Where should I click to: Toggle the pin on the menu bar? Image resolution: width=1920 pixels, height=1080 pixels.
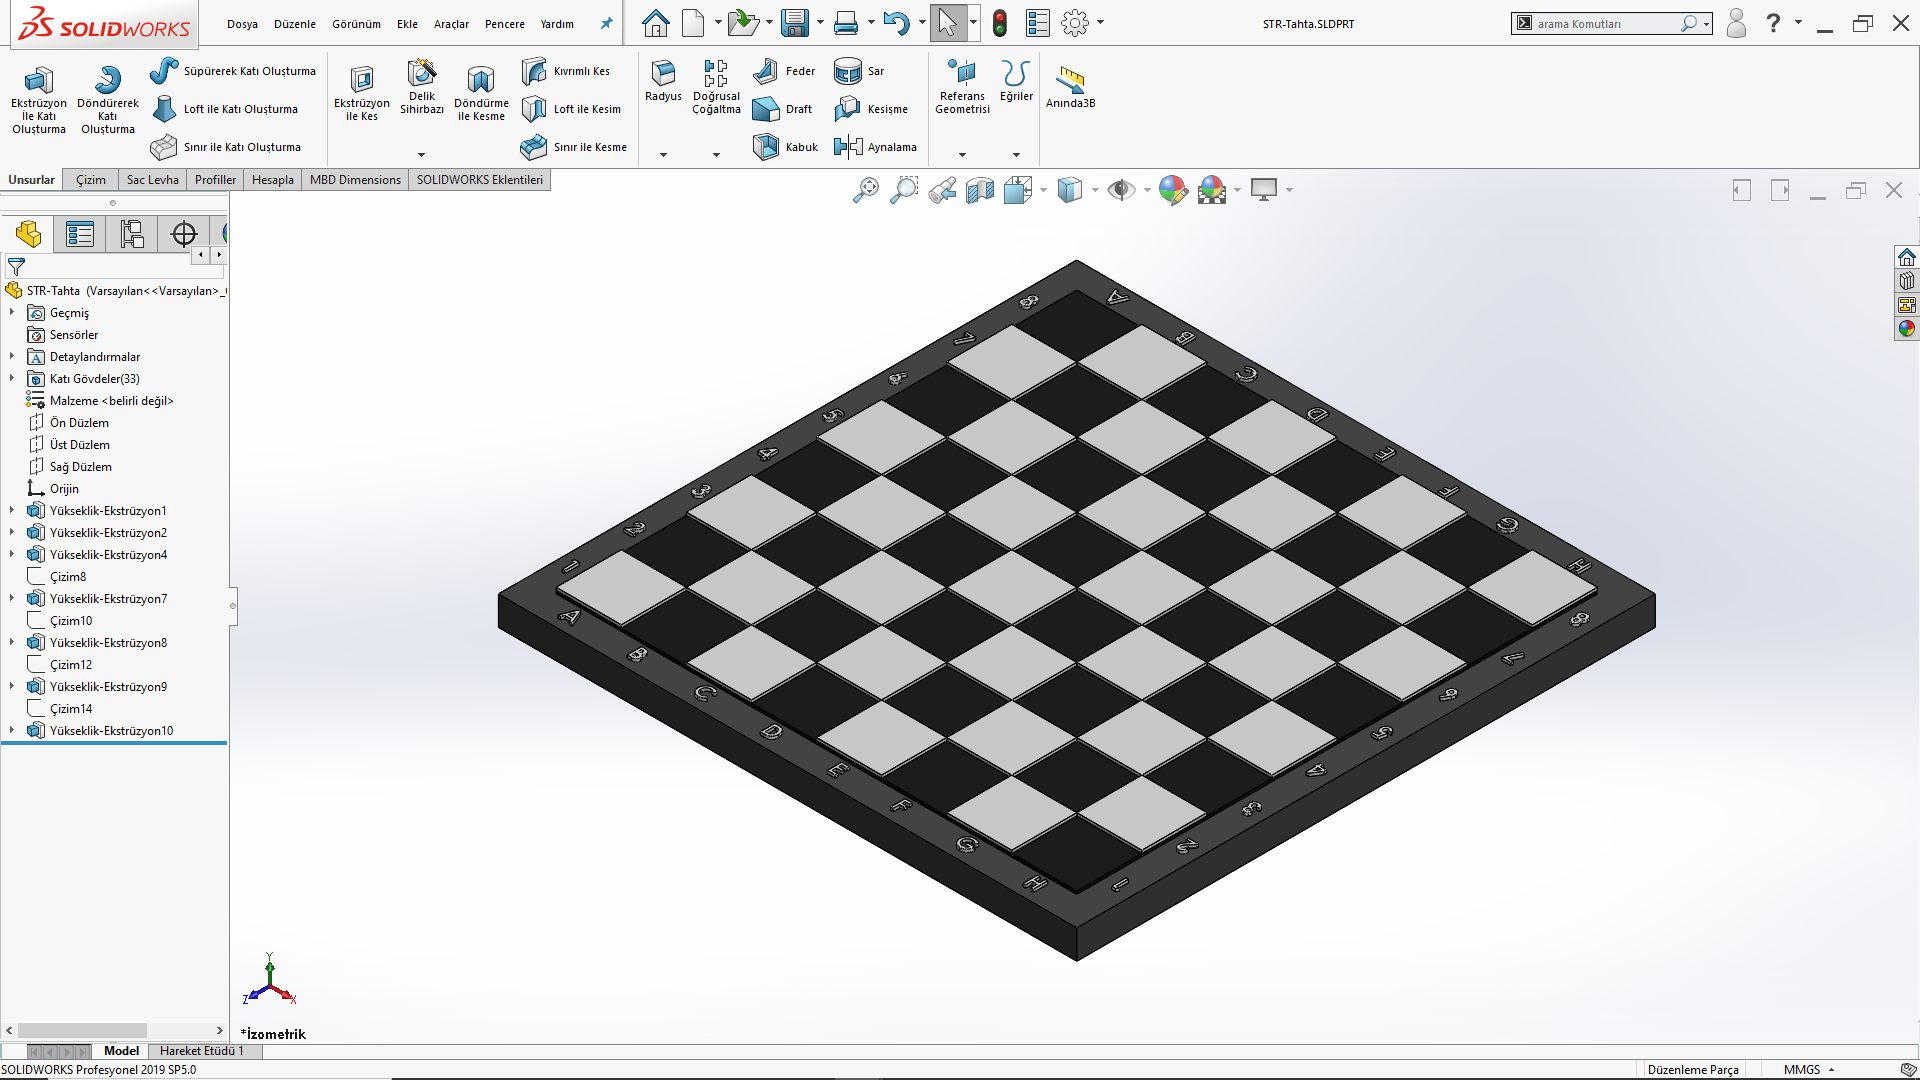pyautogui.click(x=606, y=23)
